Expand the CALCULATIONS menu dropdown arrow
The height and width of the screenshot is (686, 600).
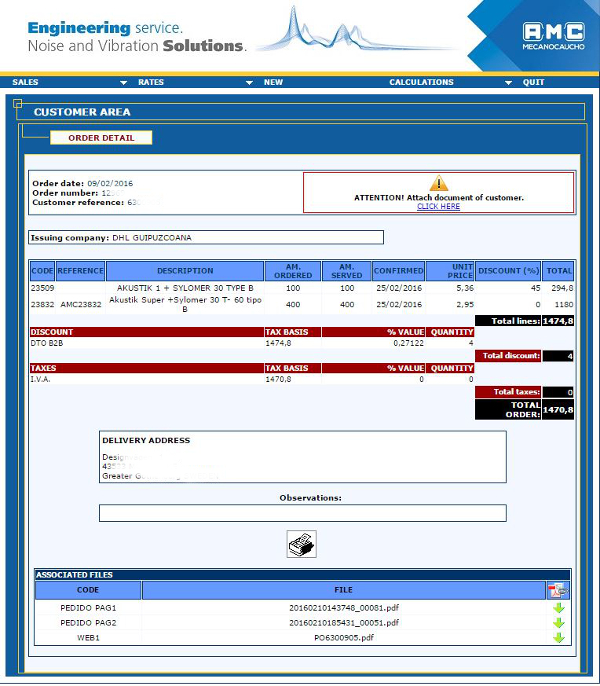pyautogui.click(x=508, y=82)
